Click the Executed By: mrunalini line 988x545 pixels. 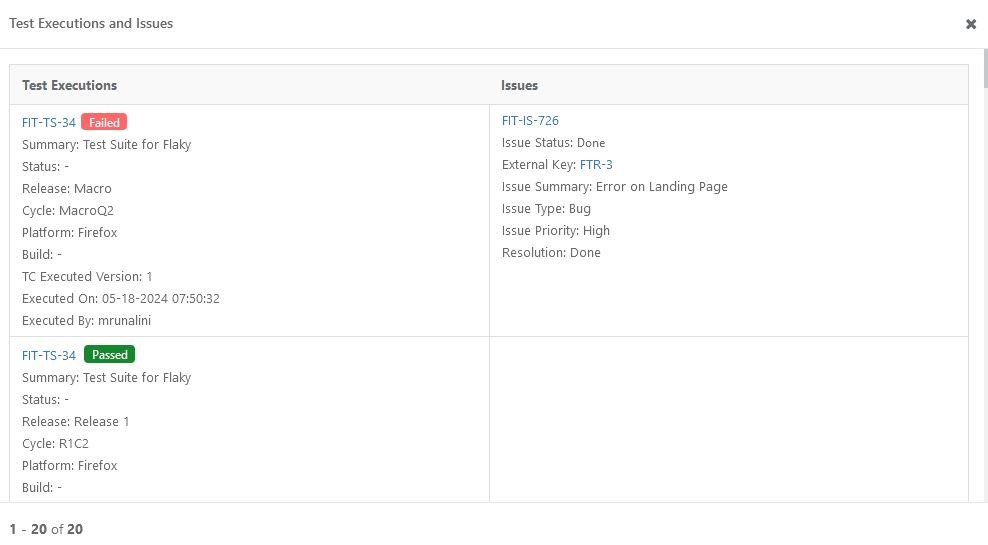(x=86, y=321)
